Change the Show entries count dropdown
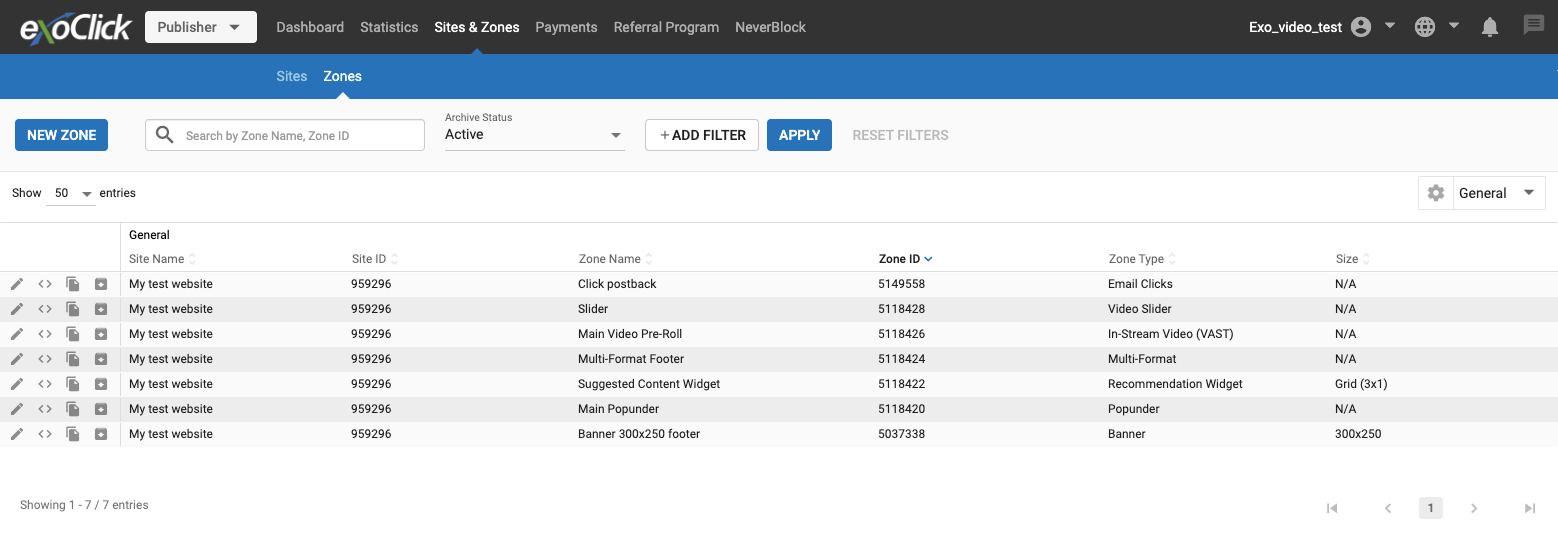This screenshot has height=548, width=1558. click(x=71, y=193)
